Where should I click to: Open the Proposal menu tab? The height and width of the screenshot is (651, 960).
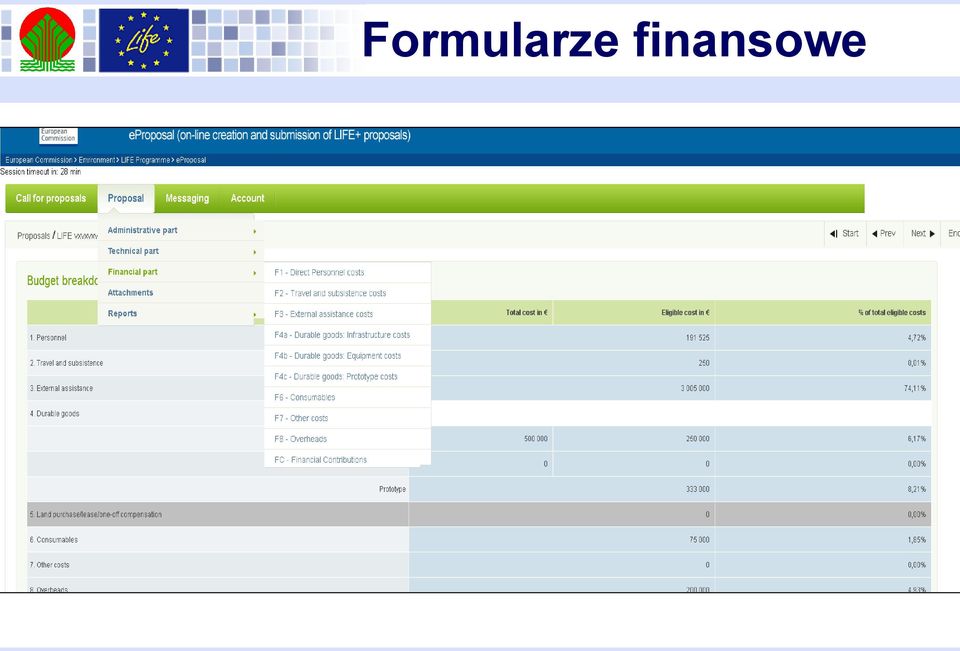tap(126, 198)
